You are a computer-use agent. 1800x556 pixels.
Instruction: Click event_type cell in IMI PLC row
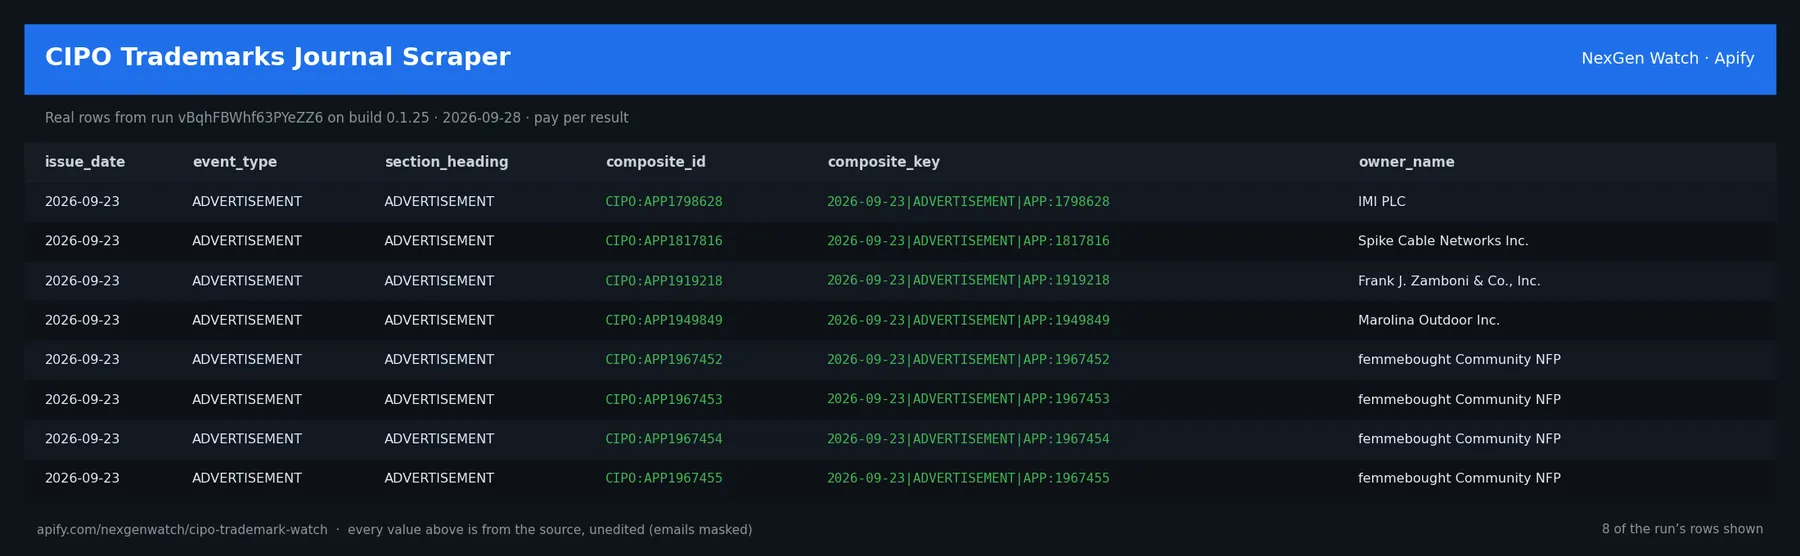pos(247,202)
